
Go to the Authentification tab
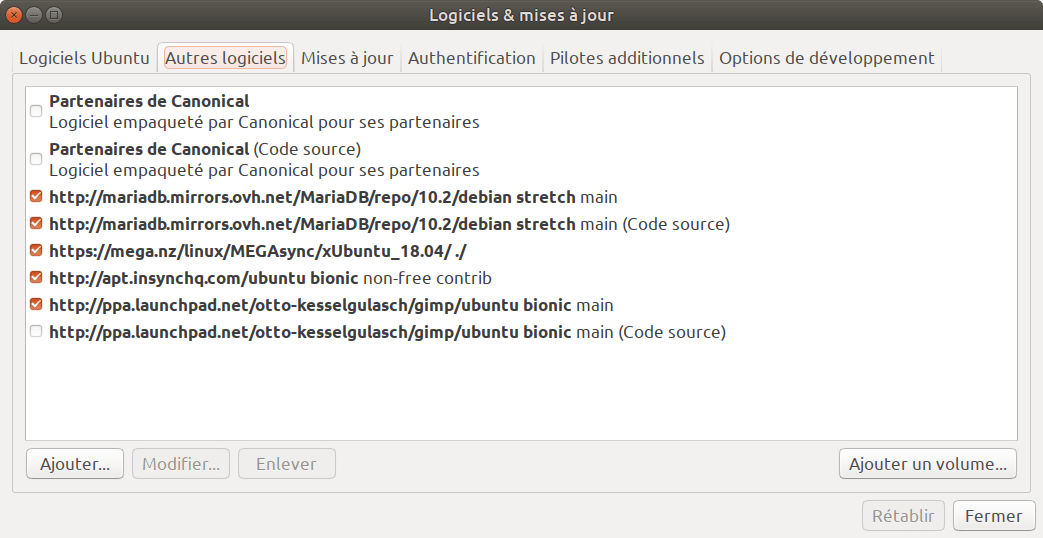(x=472, y=58)
